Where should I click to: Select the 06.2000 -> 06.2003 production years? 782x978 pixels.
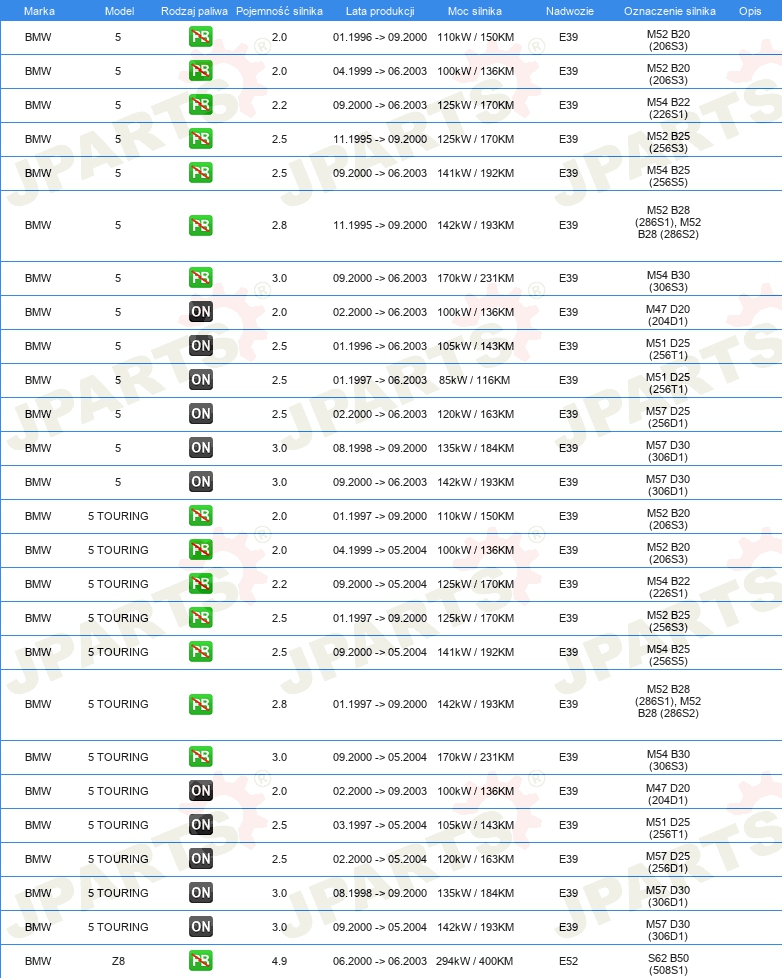(x=380, y=961)
